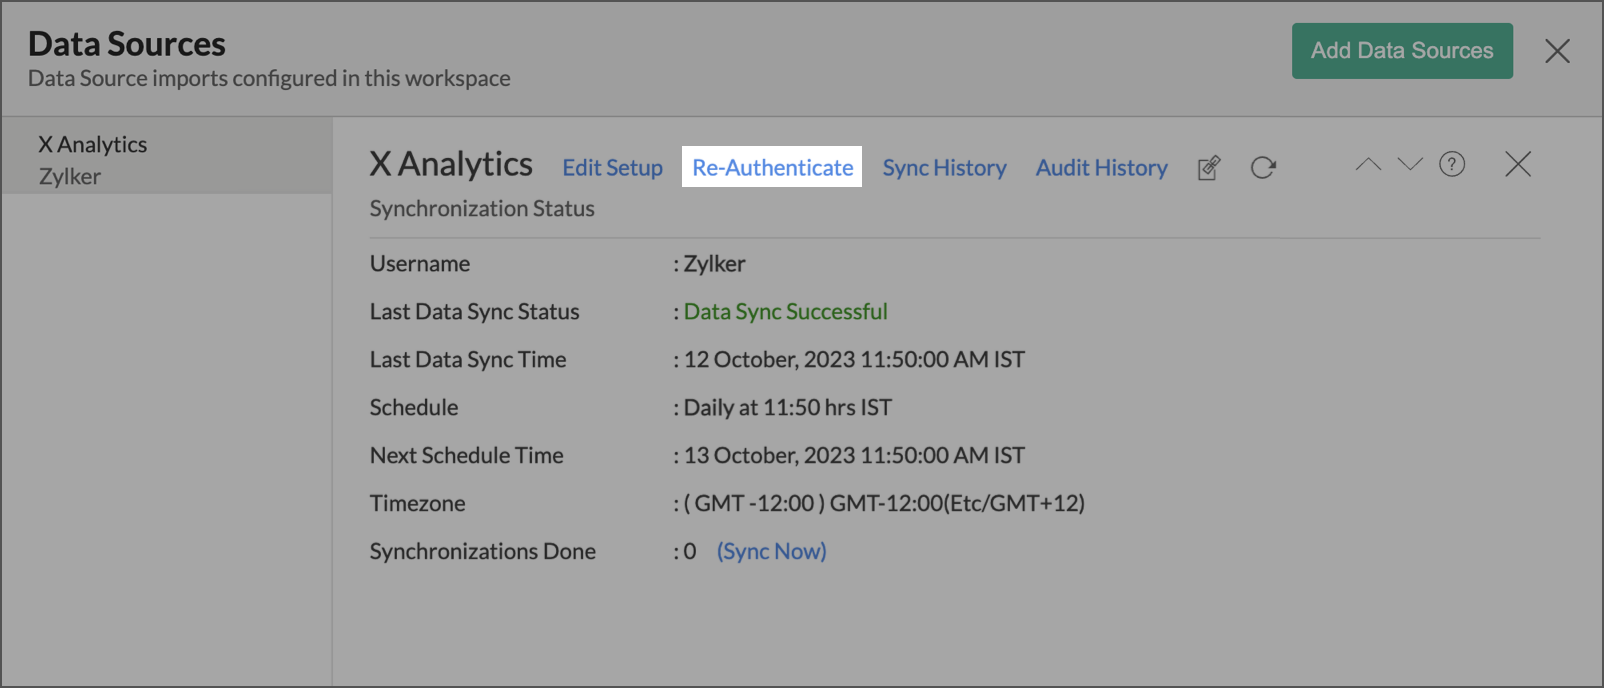1604x688 pixels.
Task: Click the Re-Authenticate link
Action: 772,167
